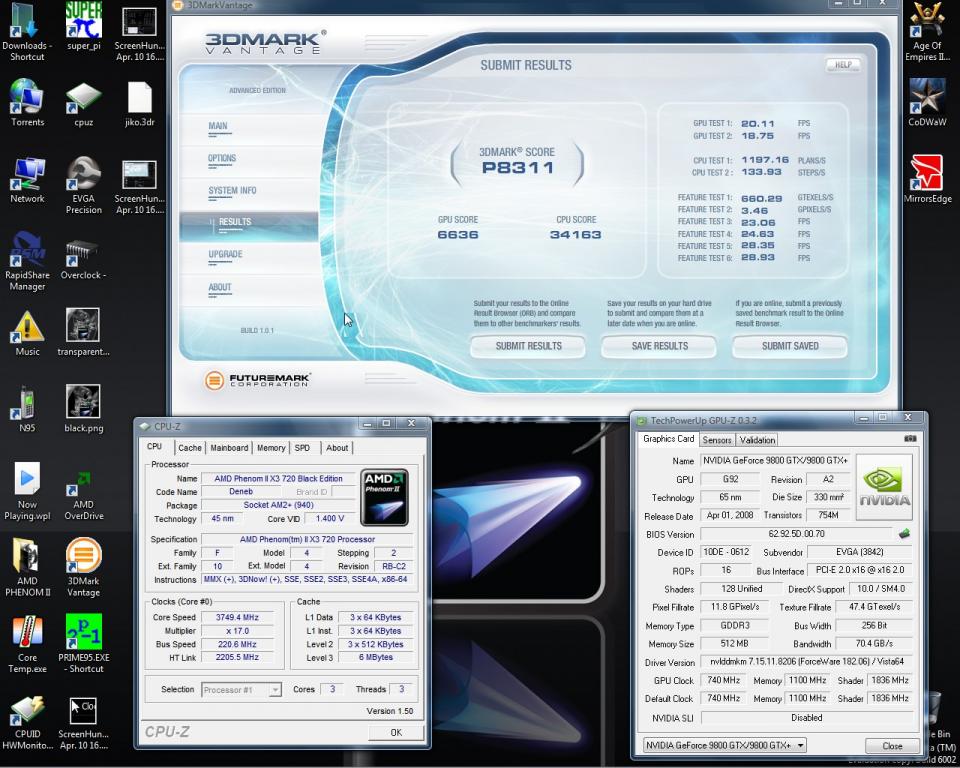Click the BIOS save chip icon
The width and height of the screenshot is (960, 768).
(x=904, y=534)
